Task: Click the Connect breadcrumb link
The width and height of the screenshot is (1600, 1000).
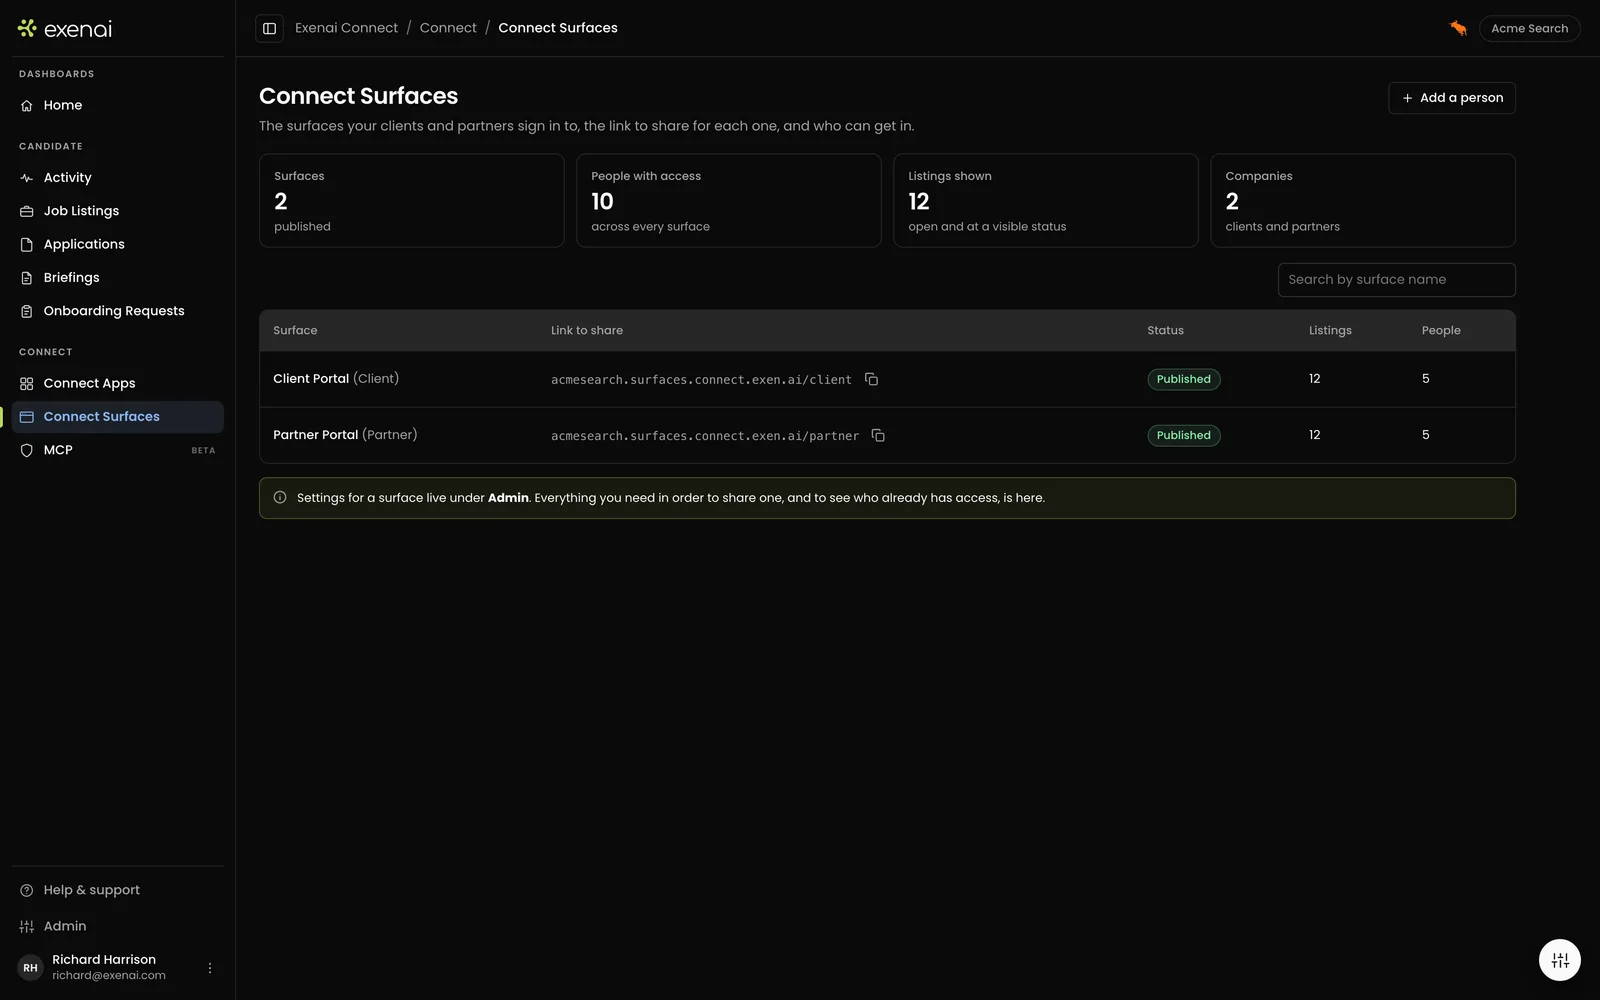Action: tap(448, 28)
